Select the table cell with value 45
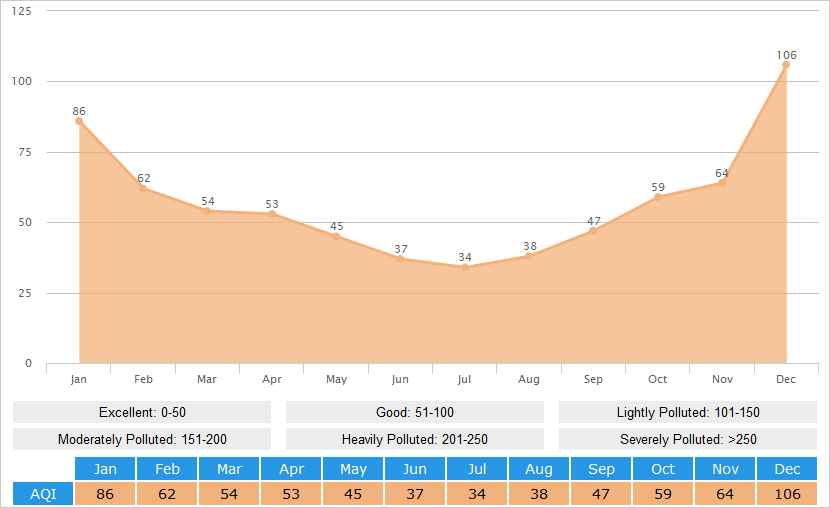This screenshot has width=830, height=508. [353, 494]
